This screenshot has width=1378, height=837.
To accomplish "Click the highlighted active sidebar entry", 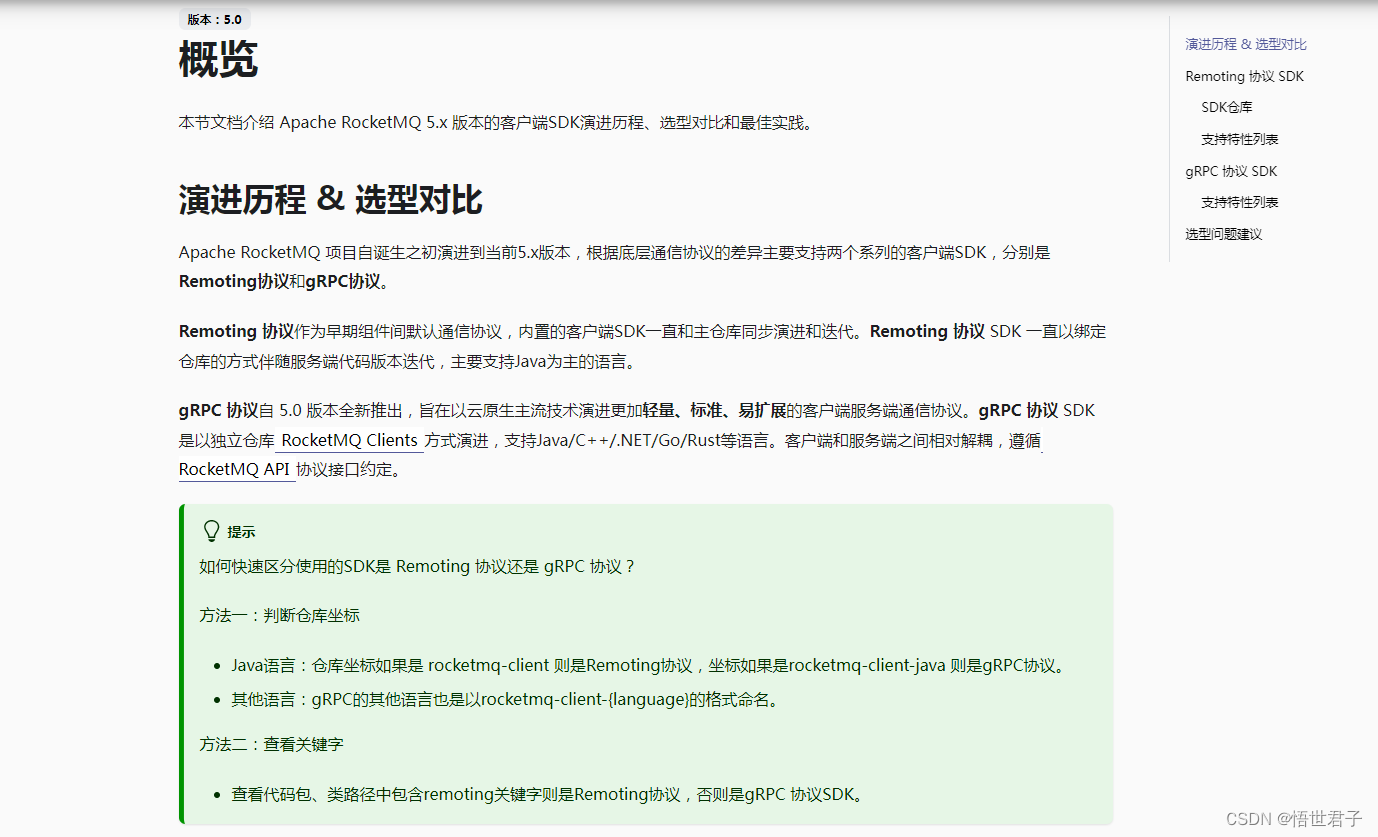I will pos(1246,44).
